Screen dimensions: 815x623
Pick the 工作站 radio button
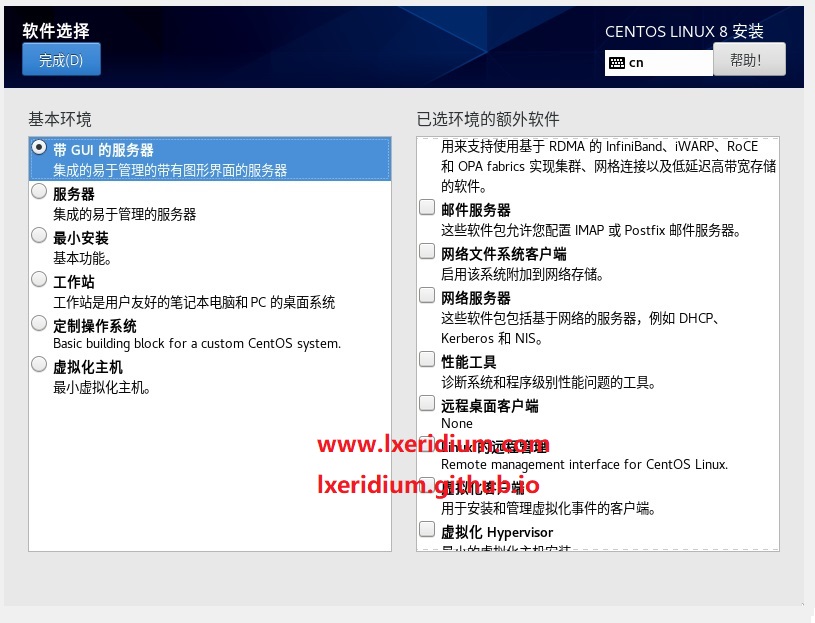(x=39, y=279)
